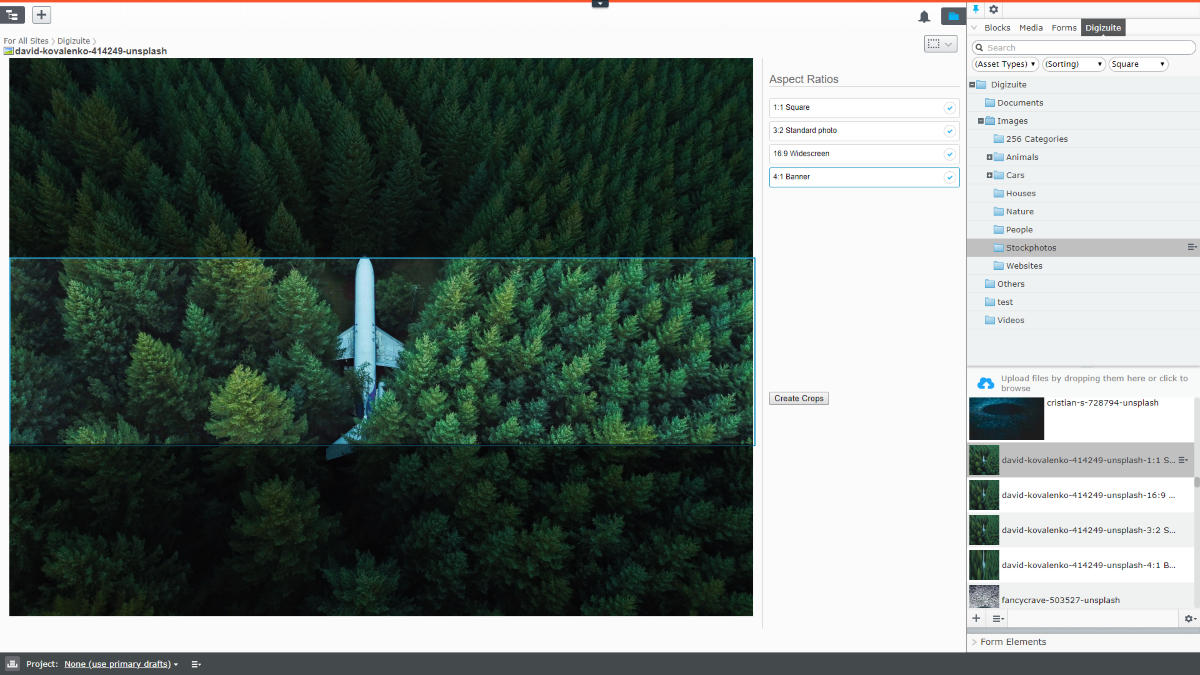The width and height of the screenshot is (1200, 675).
Task: Open the Square crop filter dropdown
Action: click(x=1138, y=64)
